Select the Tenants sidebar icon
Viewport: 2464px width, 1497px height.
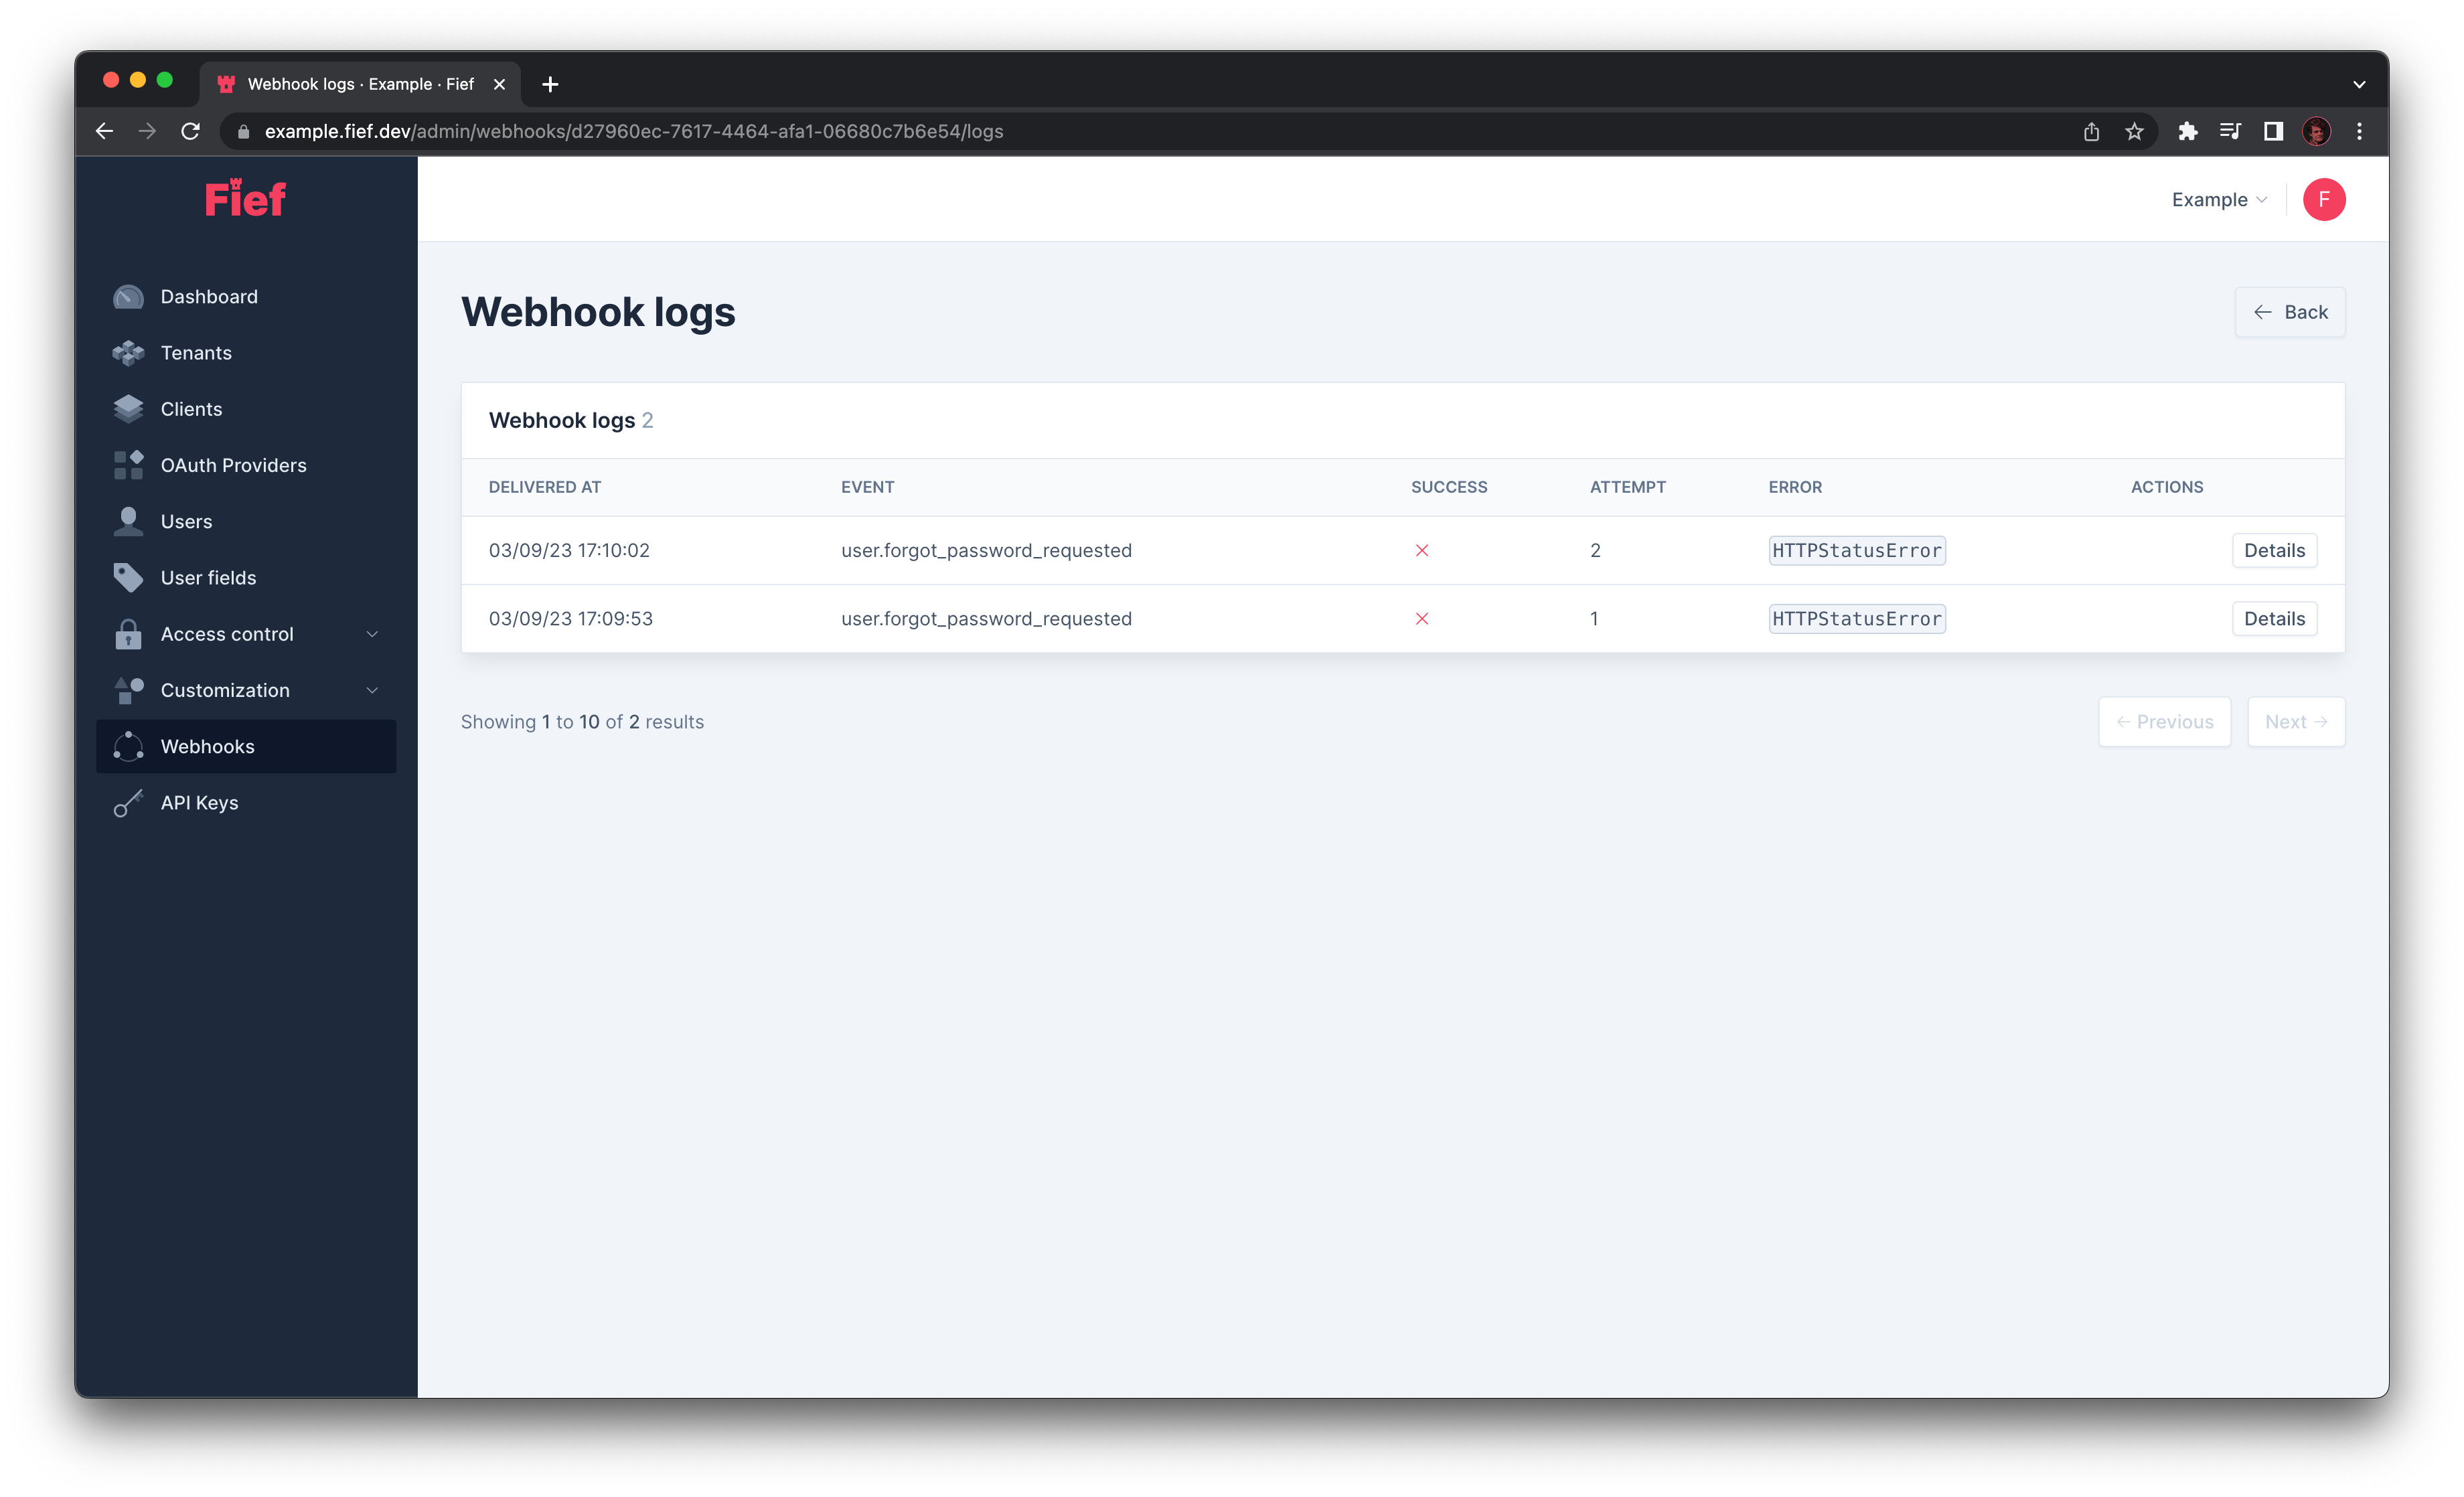(x=128, y=352)
